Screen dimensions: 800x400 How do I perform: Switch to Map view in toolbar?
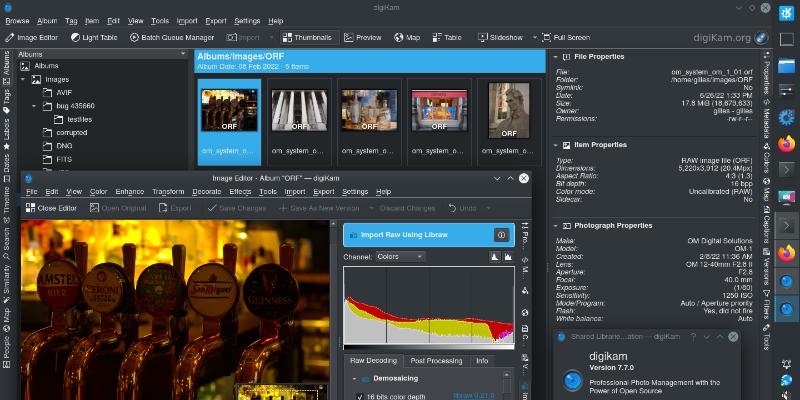coord(406,38)
